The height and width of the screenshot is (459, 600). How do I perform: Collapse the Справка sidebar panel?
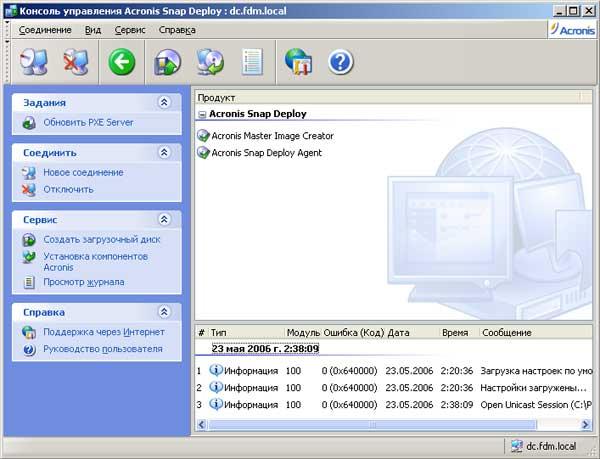[164, 312]
